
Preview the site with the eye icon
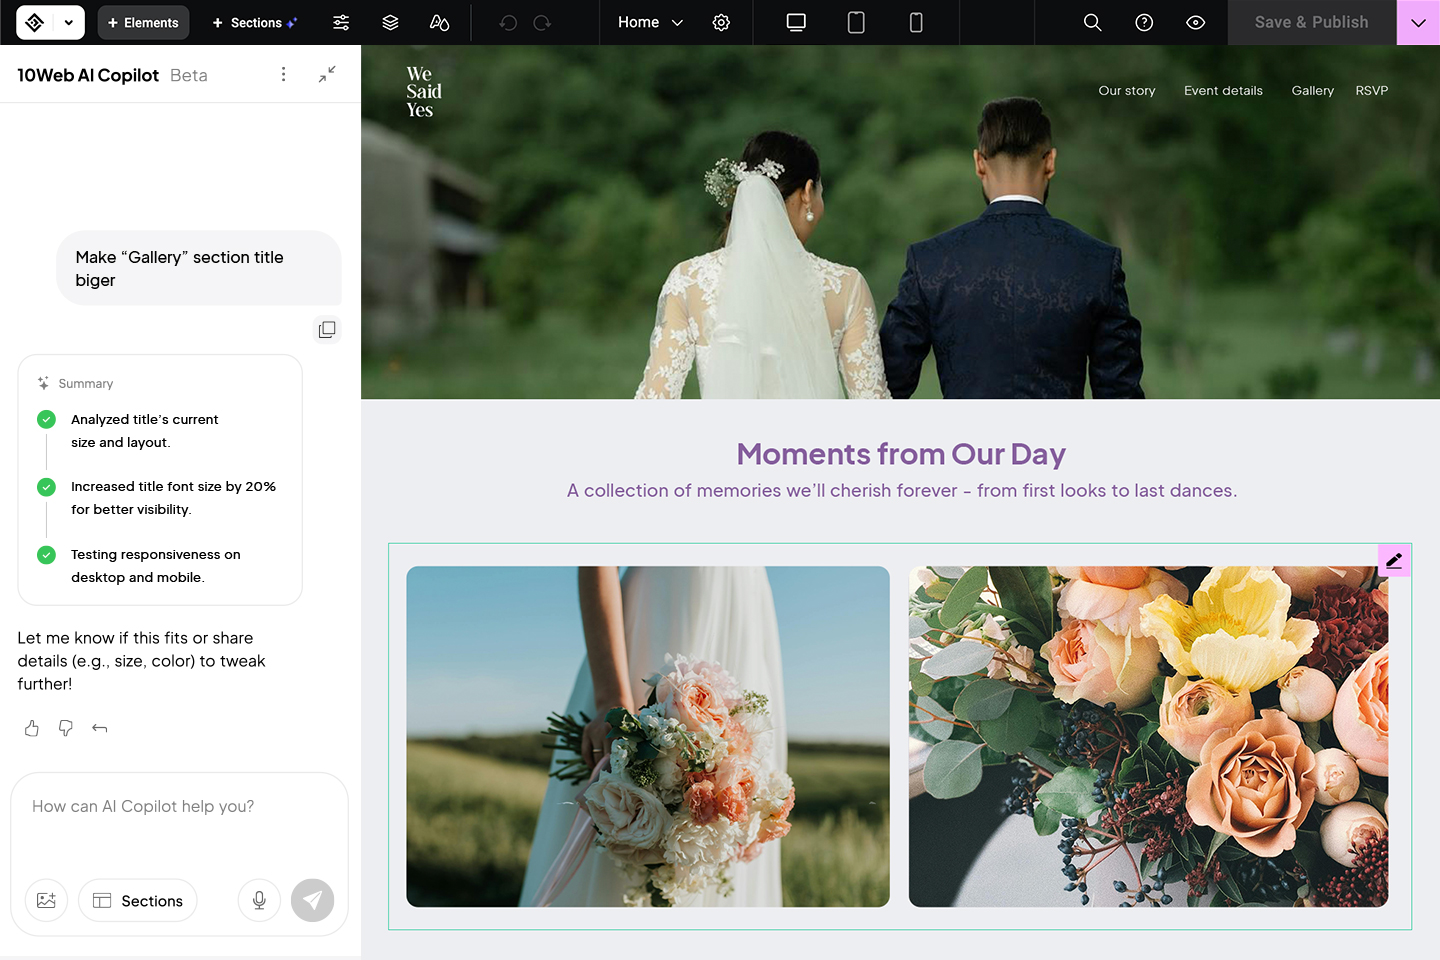pos(1195,22)
